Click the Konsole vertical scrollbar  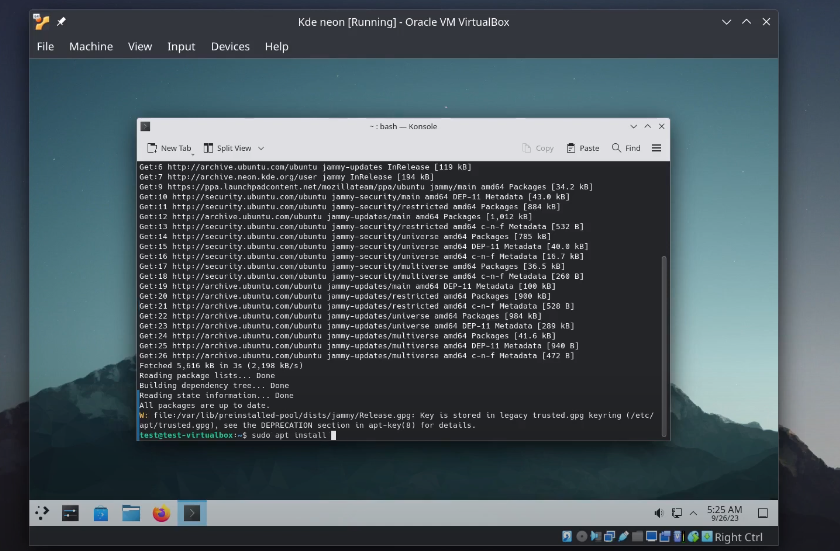point(665,330)
